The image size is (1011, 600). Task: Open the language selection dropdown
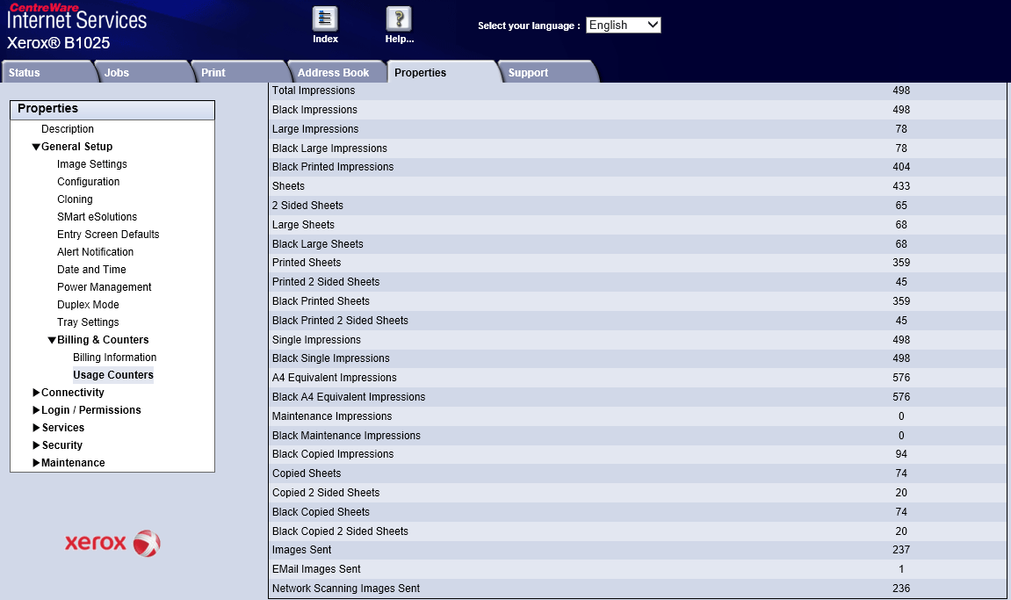[x=623, y=25]
